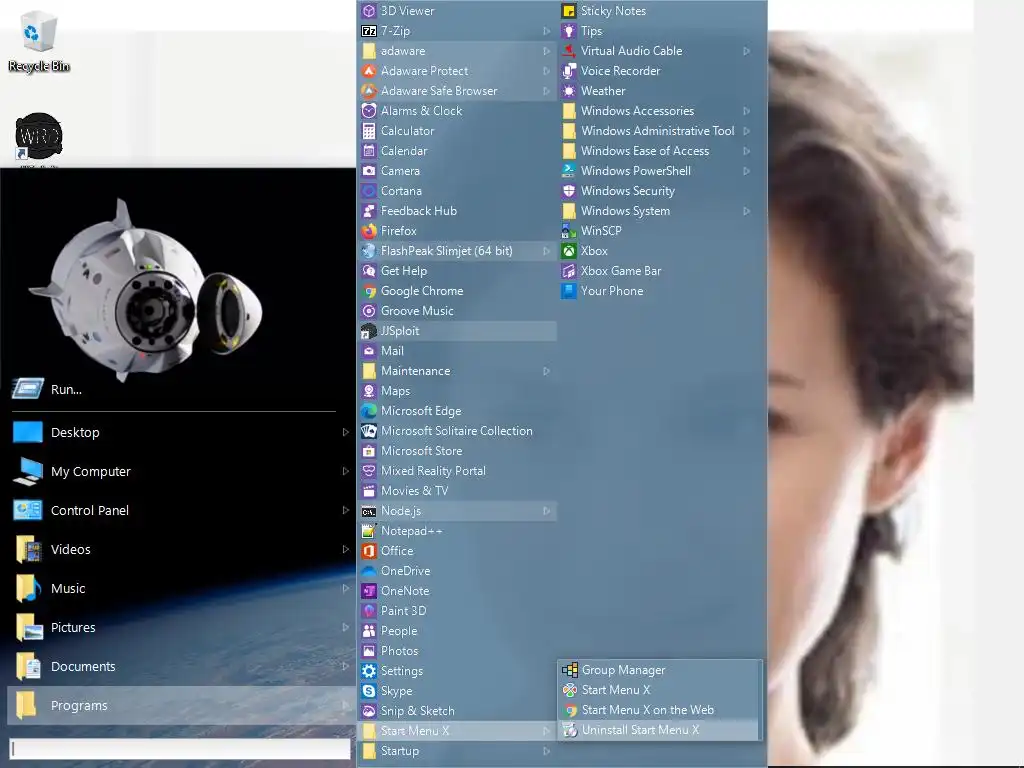Click the Groove Music icon

[369, 311]
